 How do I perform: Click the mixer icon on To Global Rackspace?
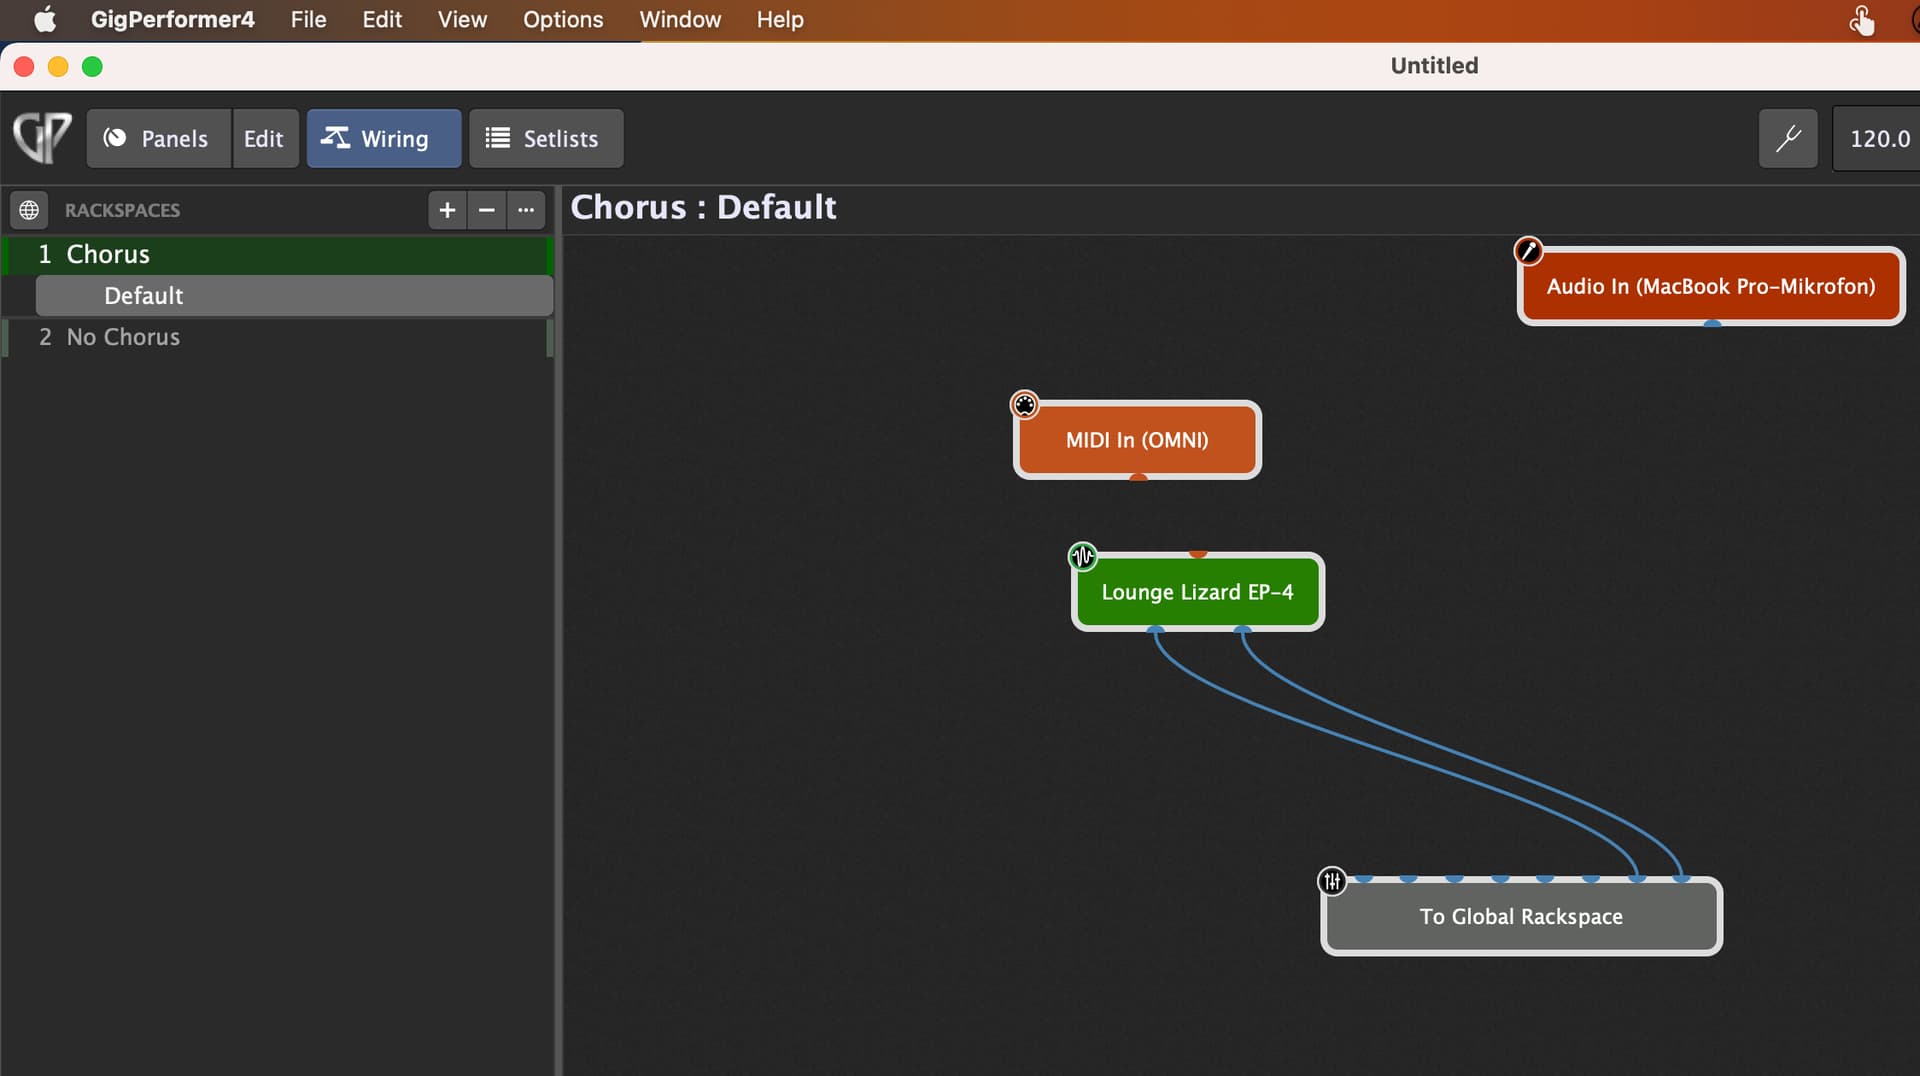click(1332, 881)
